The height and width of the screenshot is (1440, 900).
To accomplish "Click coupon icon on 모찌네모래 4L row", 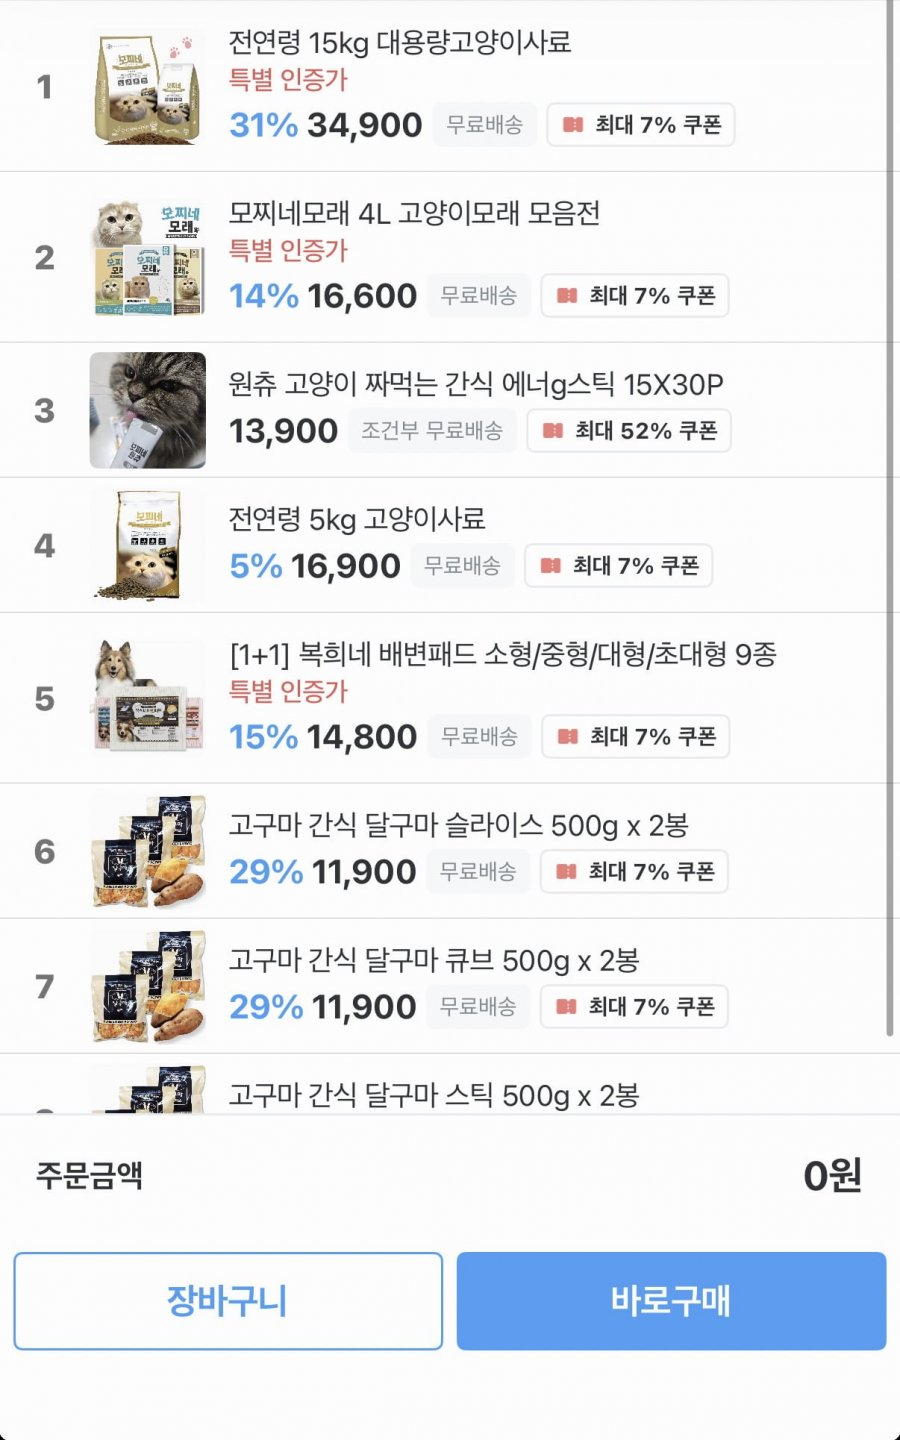I will 567,296.
